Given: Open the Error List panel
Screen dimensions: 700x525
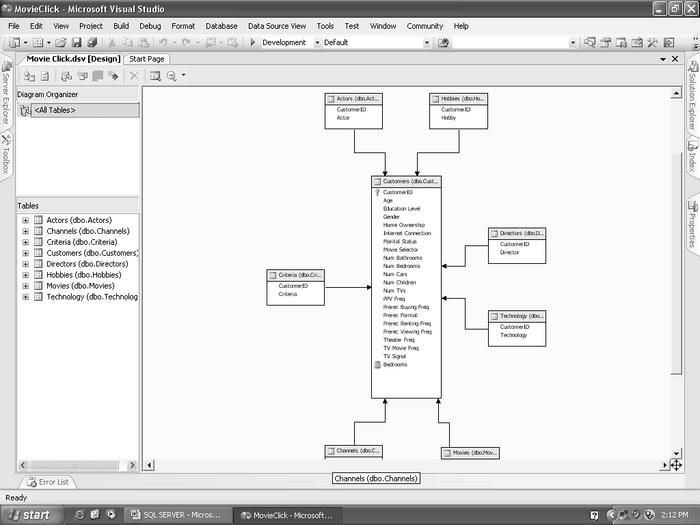Looking at the screenshot, I should click(48, 482).
